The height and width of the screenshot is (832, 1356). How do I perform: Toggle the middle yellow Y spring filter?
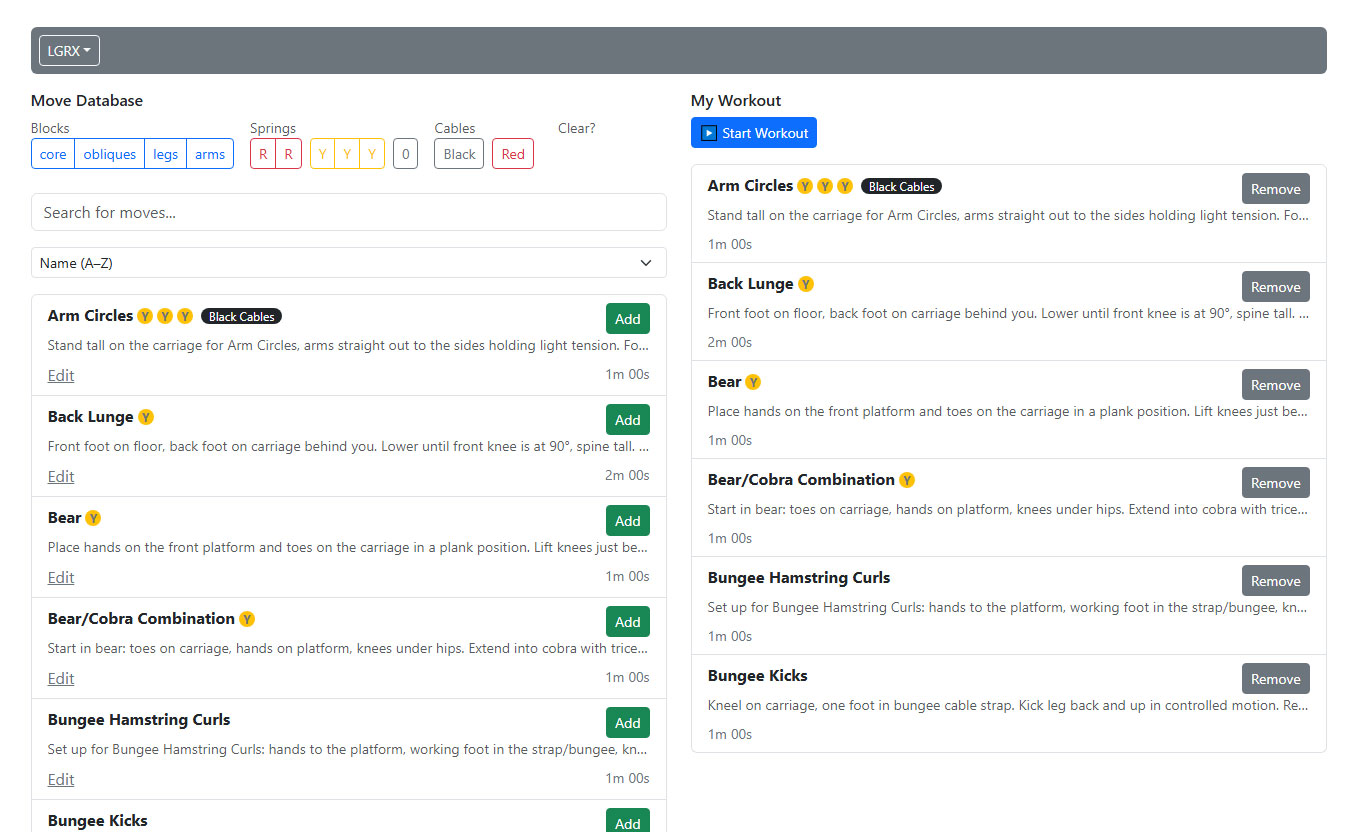point(347,154)
